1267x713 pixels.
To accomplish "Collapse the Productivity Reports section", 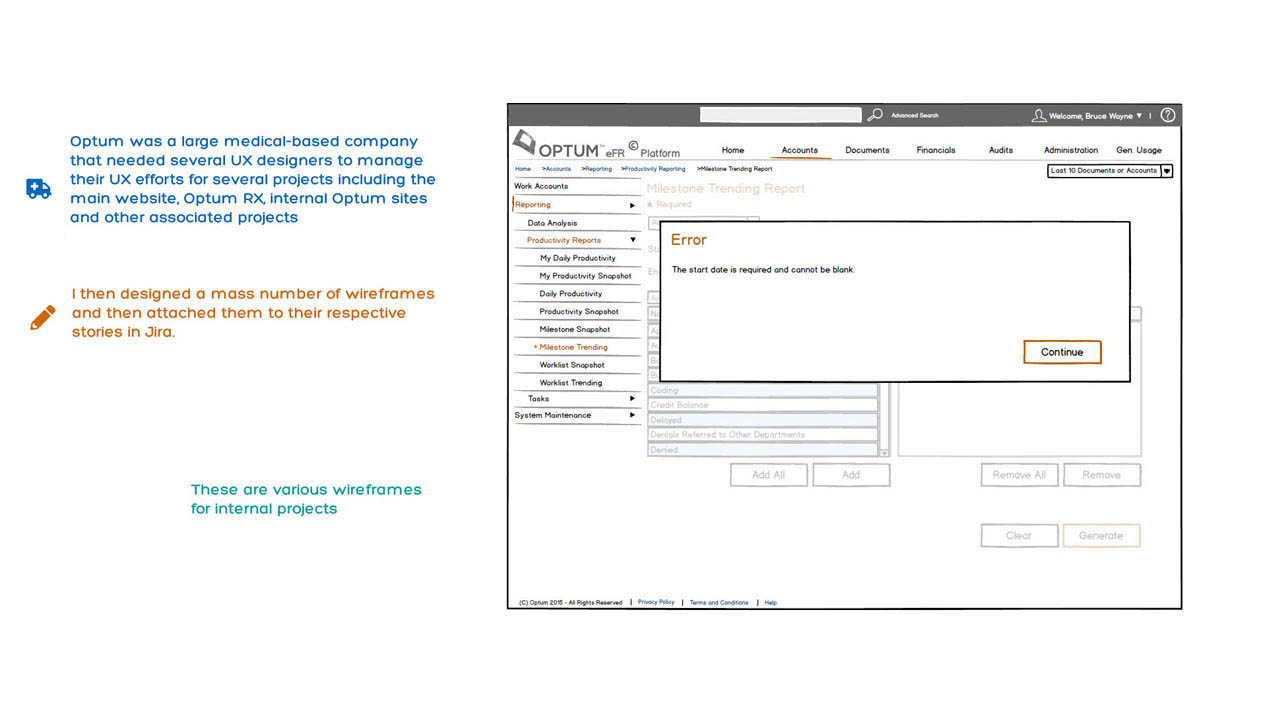I will pos(632,240).
